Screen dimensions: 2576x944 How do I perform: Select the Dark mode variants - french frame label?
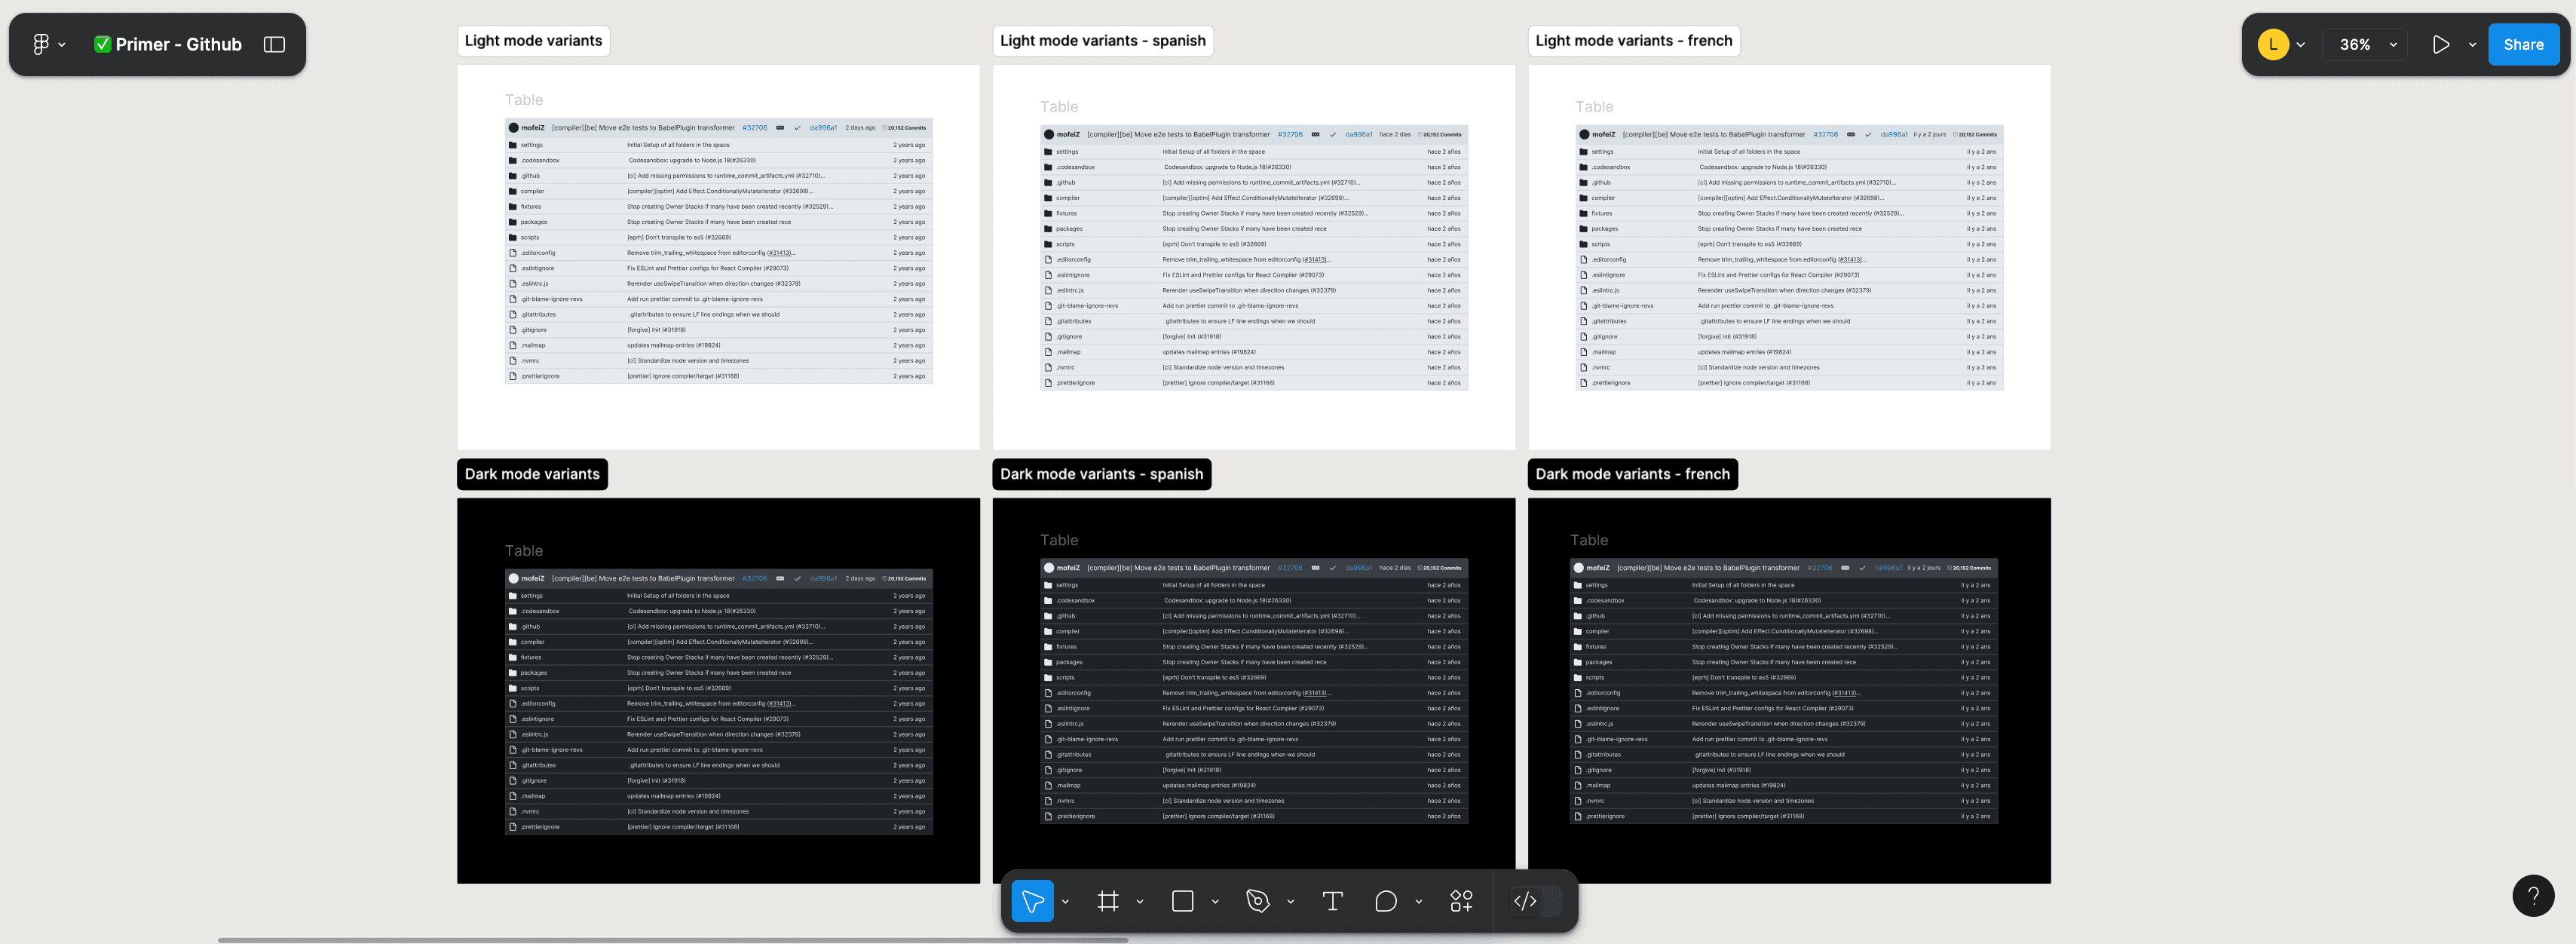[1632, 474]
